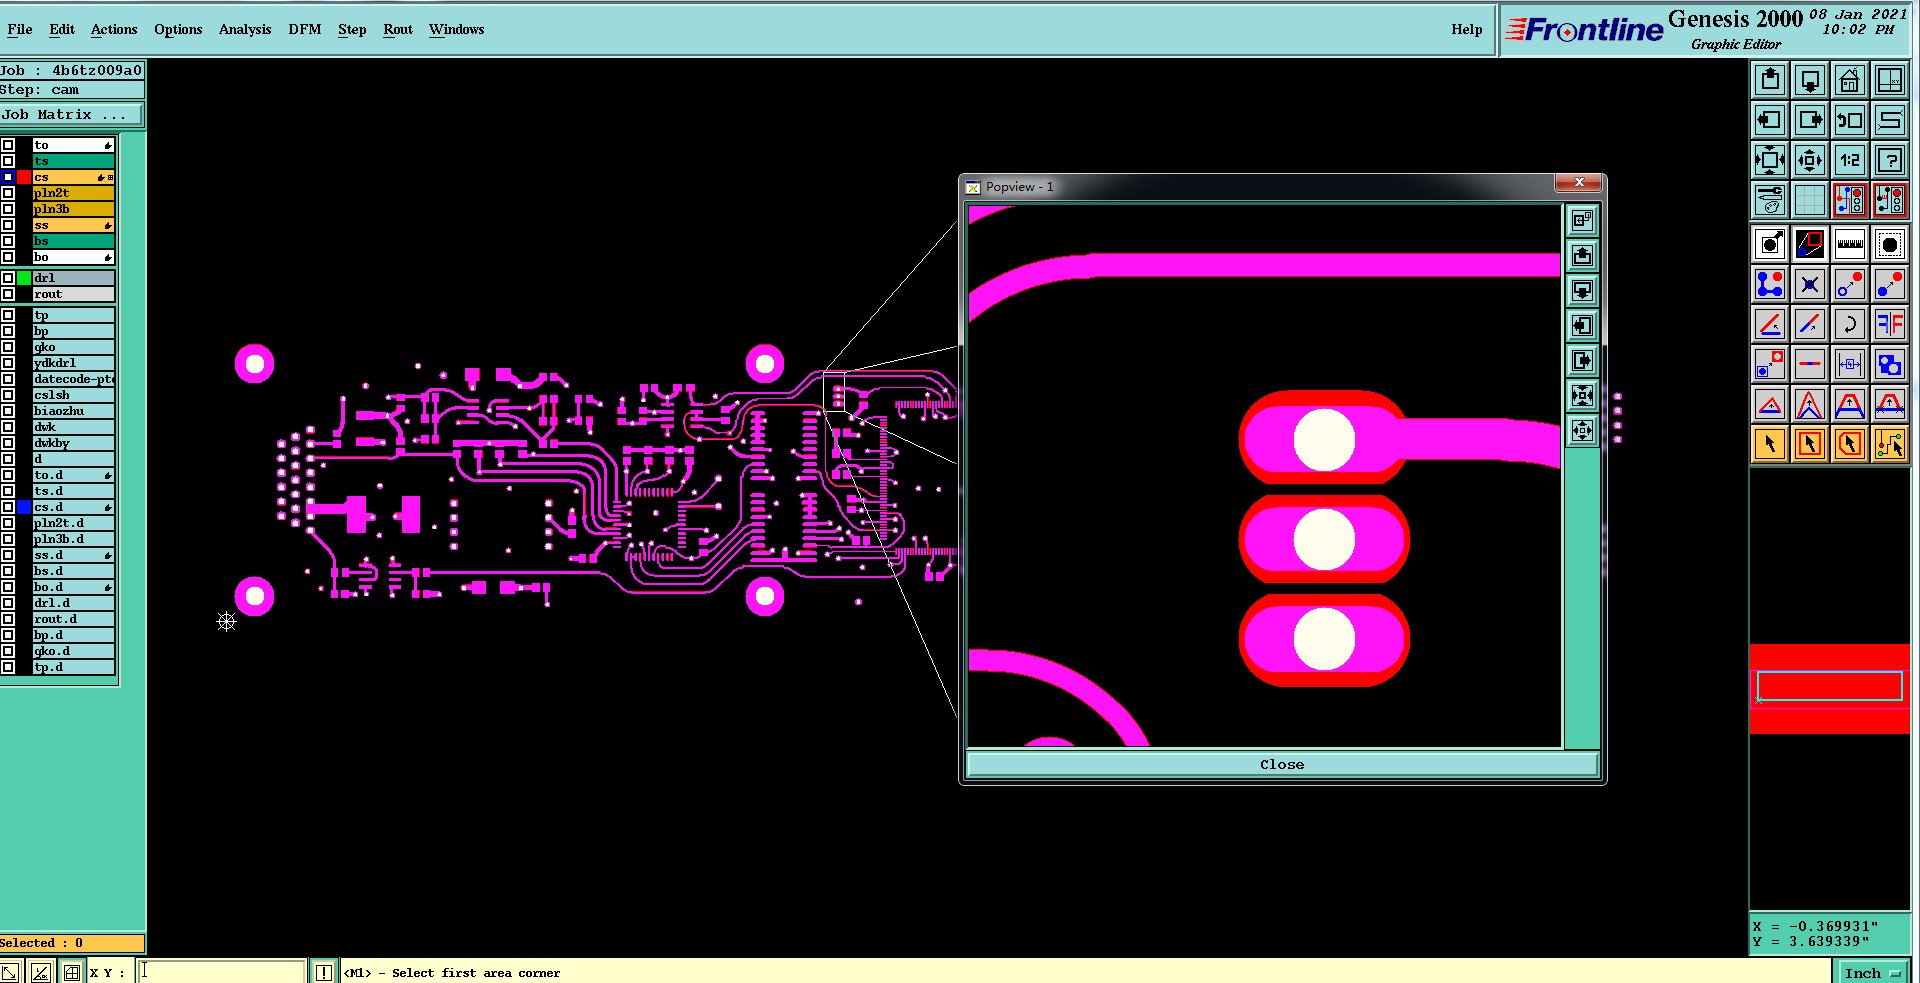Open the Rout menu

pyautogui.click(x=398, y=29)
